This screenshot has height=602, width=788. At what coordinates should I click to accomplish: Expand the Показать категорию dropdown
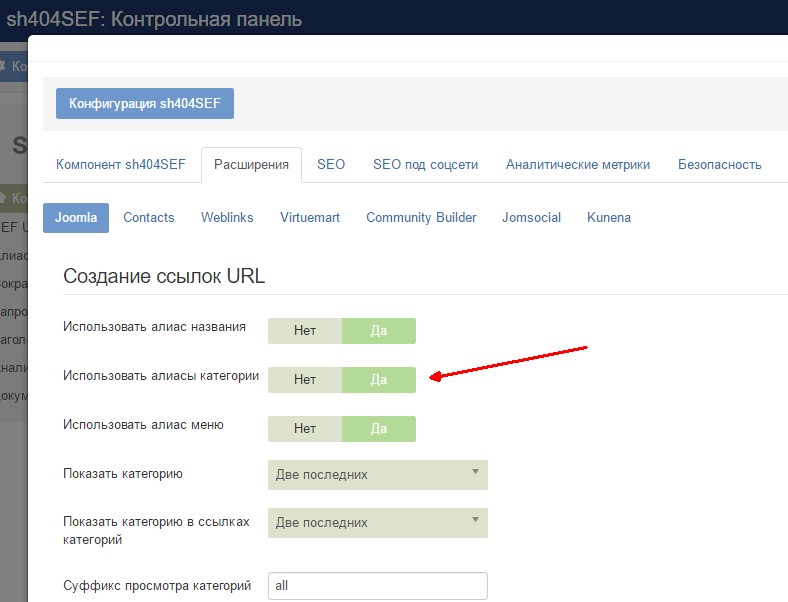point(377,475)
